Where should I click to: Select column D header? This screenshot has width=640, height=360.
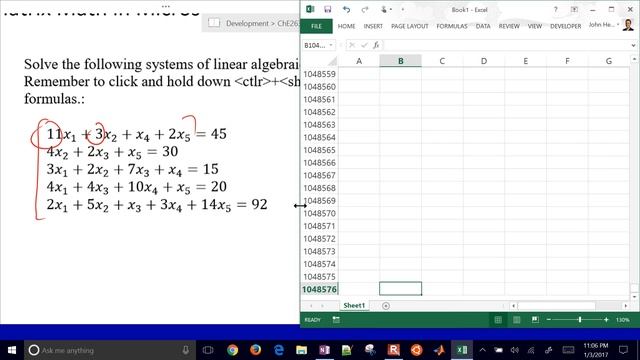click(x=484, y=61)
